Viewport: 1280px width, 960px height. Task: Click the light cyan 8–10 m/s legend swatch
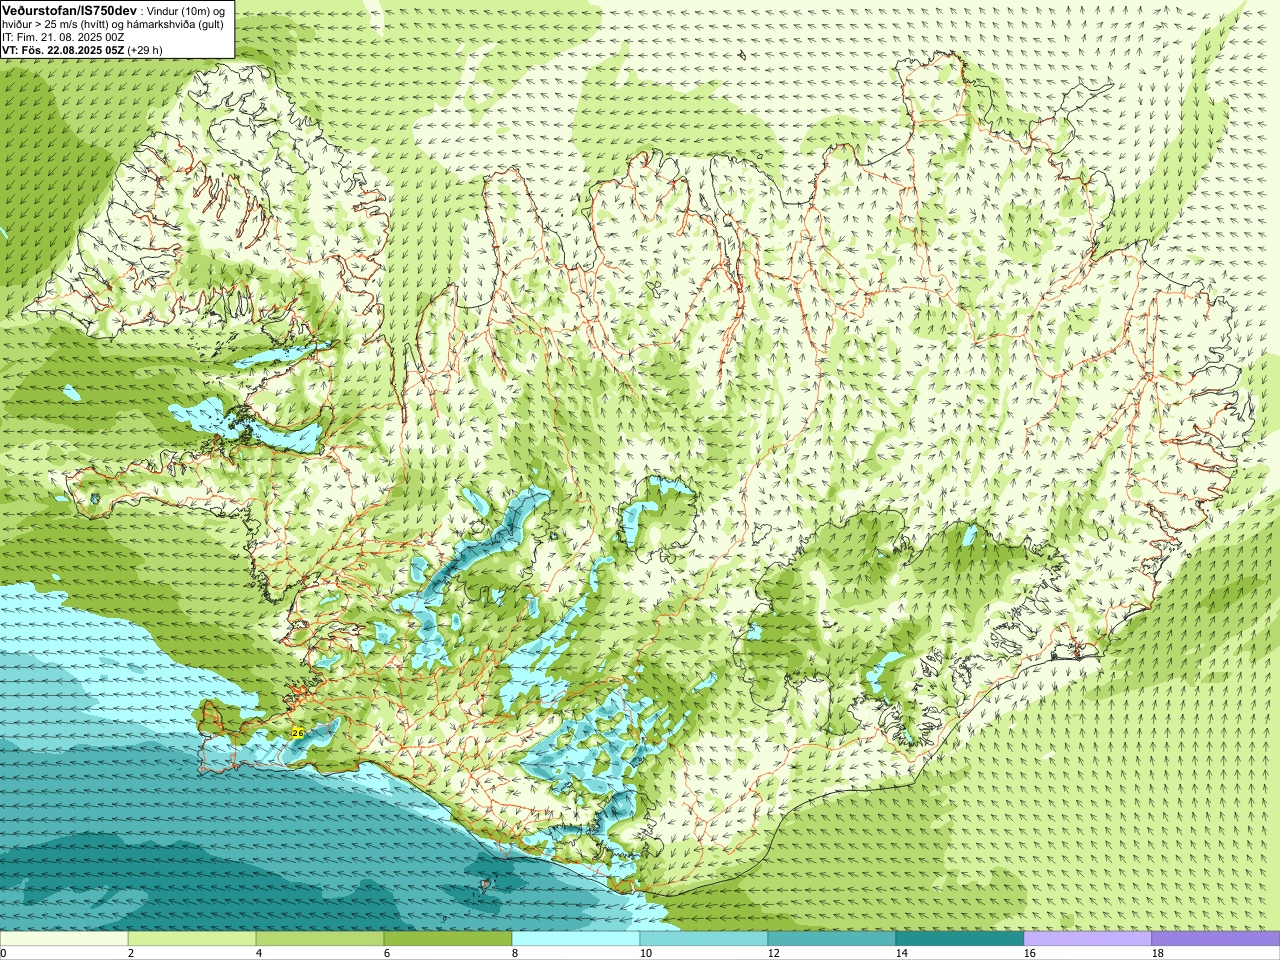point(576,939)
